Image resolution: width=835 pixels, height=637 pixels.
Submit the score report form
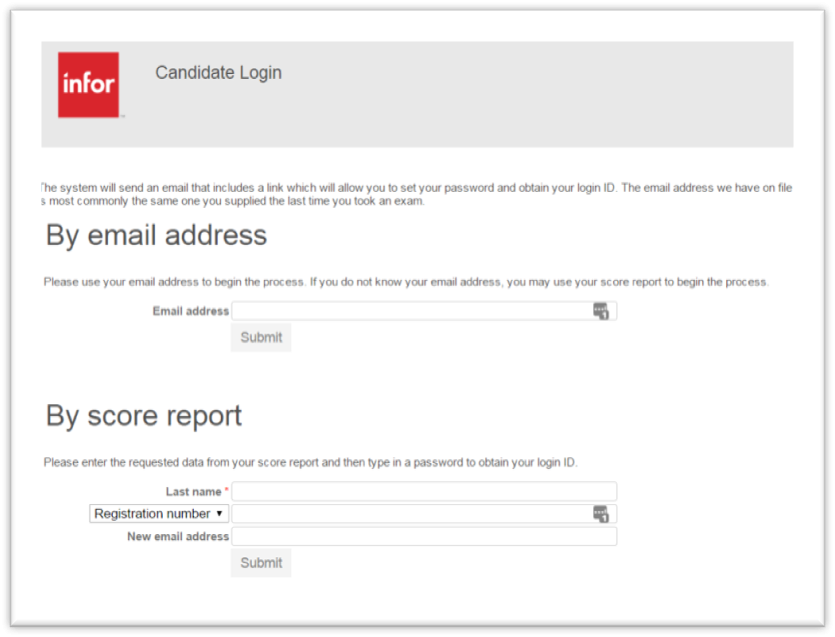261,563
